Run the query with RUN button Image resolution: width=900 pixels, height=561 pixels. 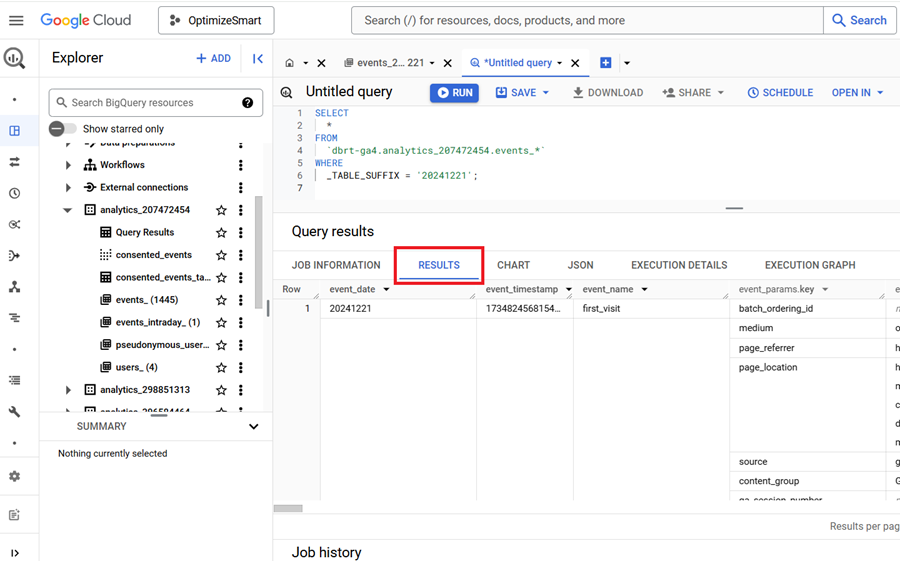point(454,93)
